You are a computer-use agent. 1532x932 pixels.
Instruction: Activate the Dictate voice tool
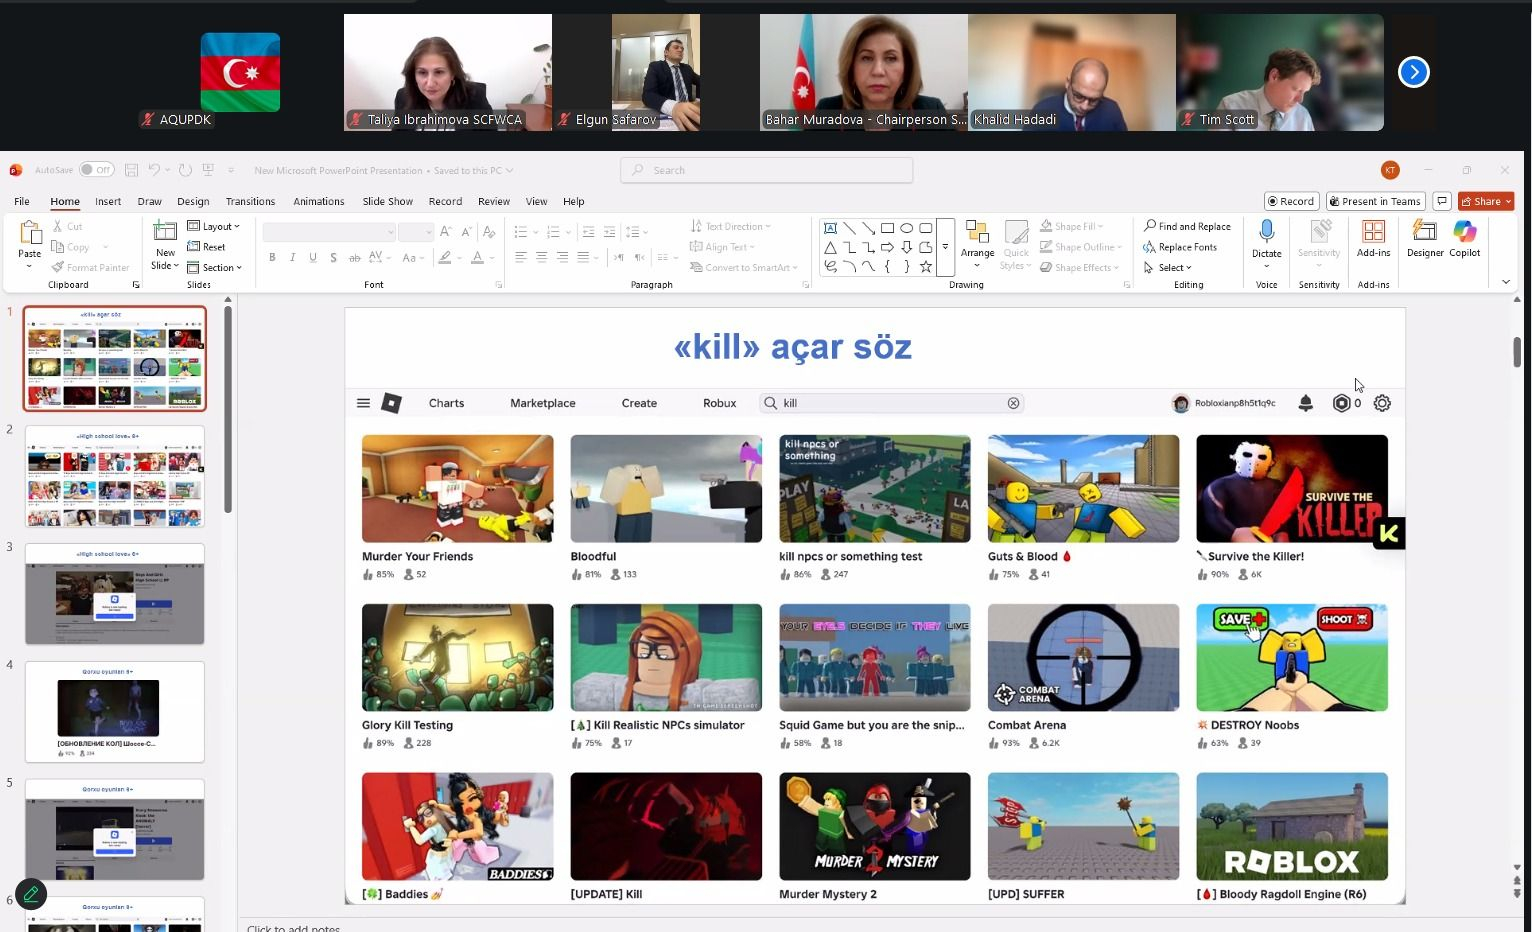(x=1266, y=237)
